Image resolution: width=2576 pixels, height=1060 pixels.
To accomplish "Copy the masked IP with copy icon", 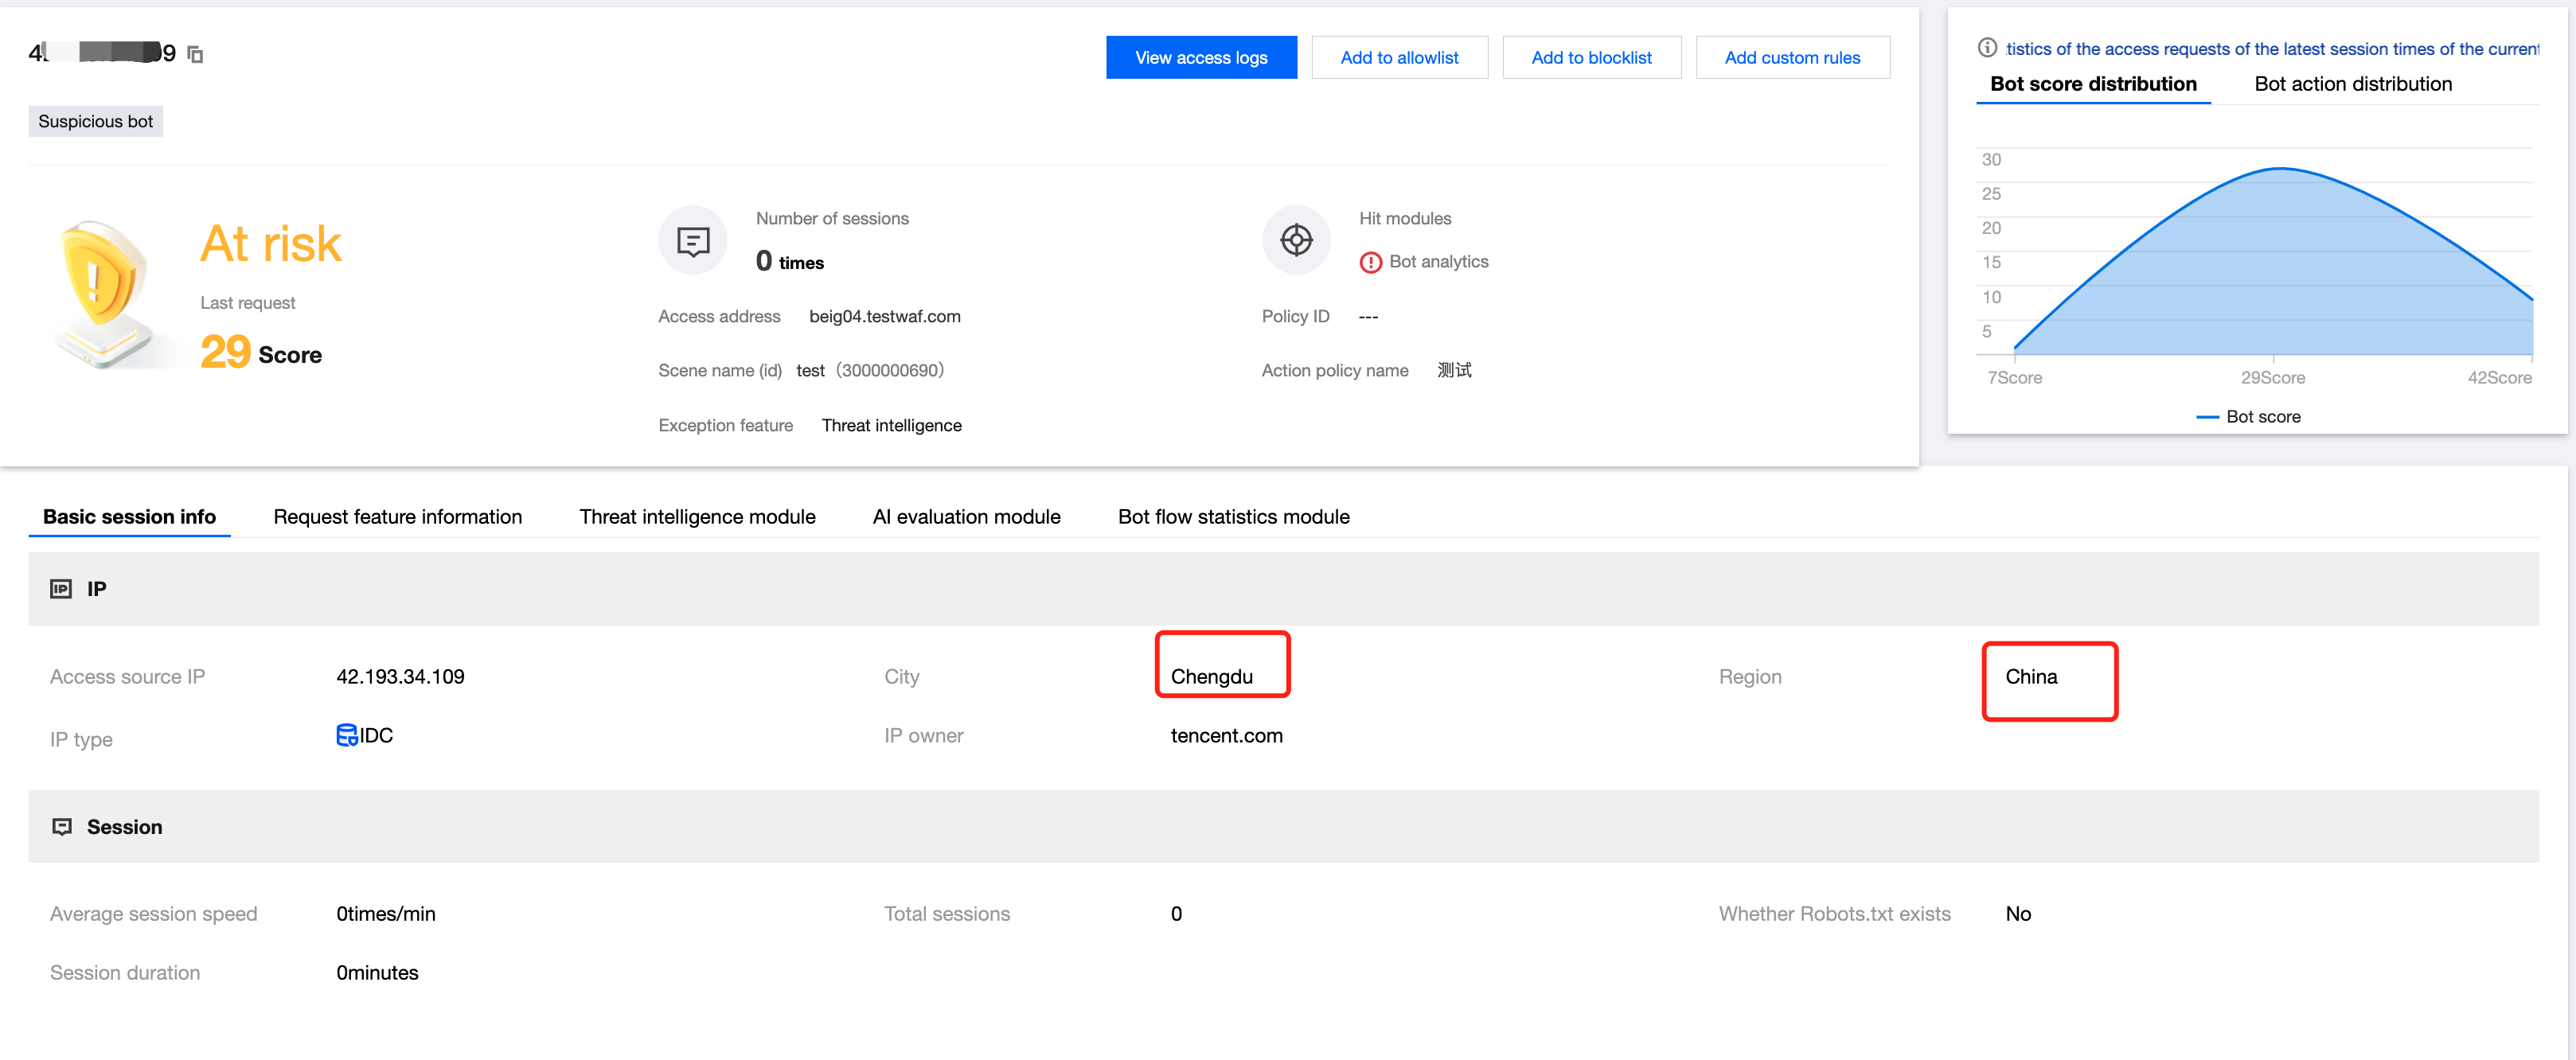I will [x=196, y=54].
